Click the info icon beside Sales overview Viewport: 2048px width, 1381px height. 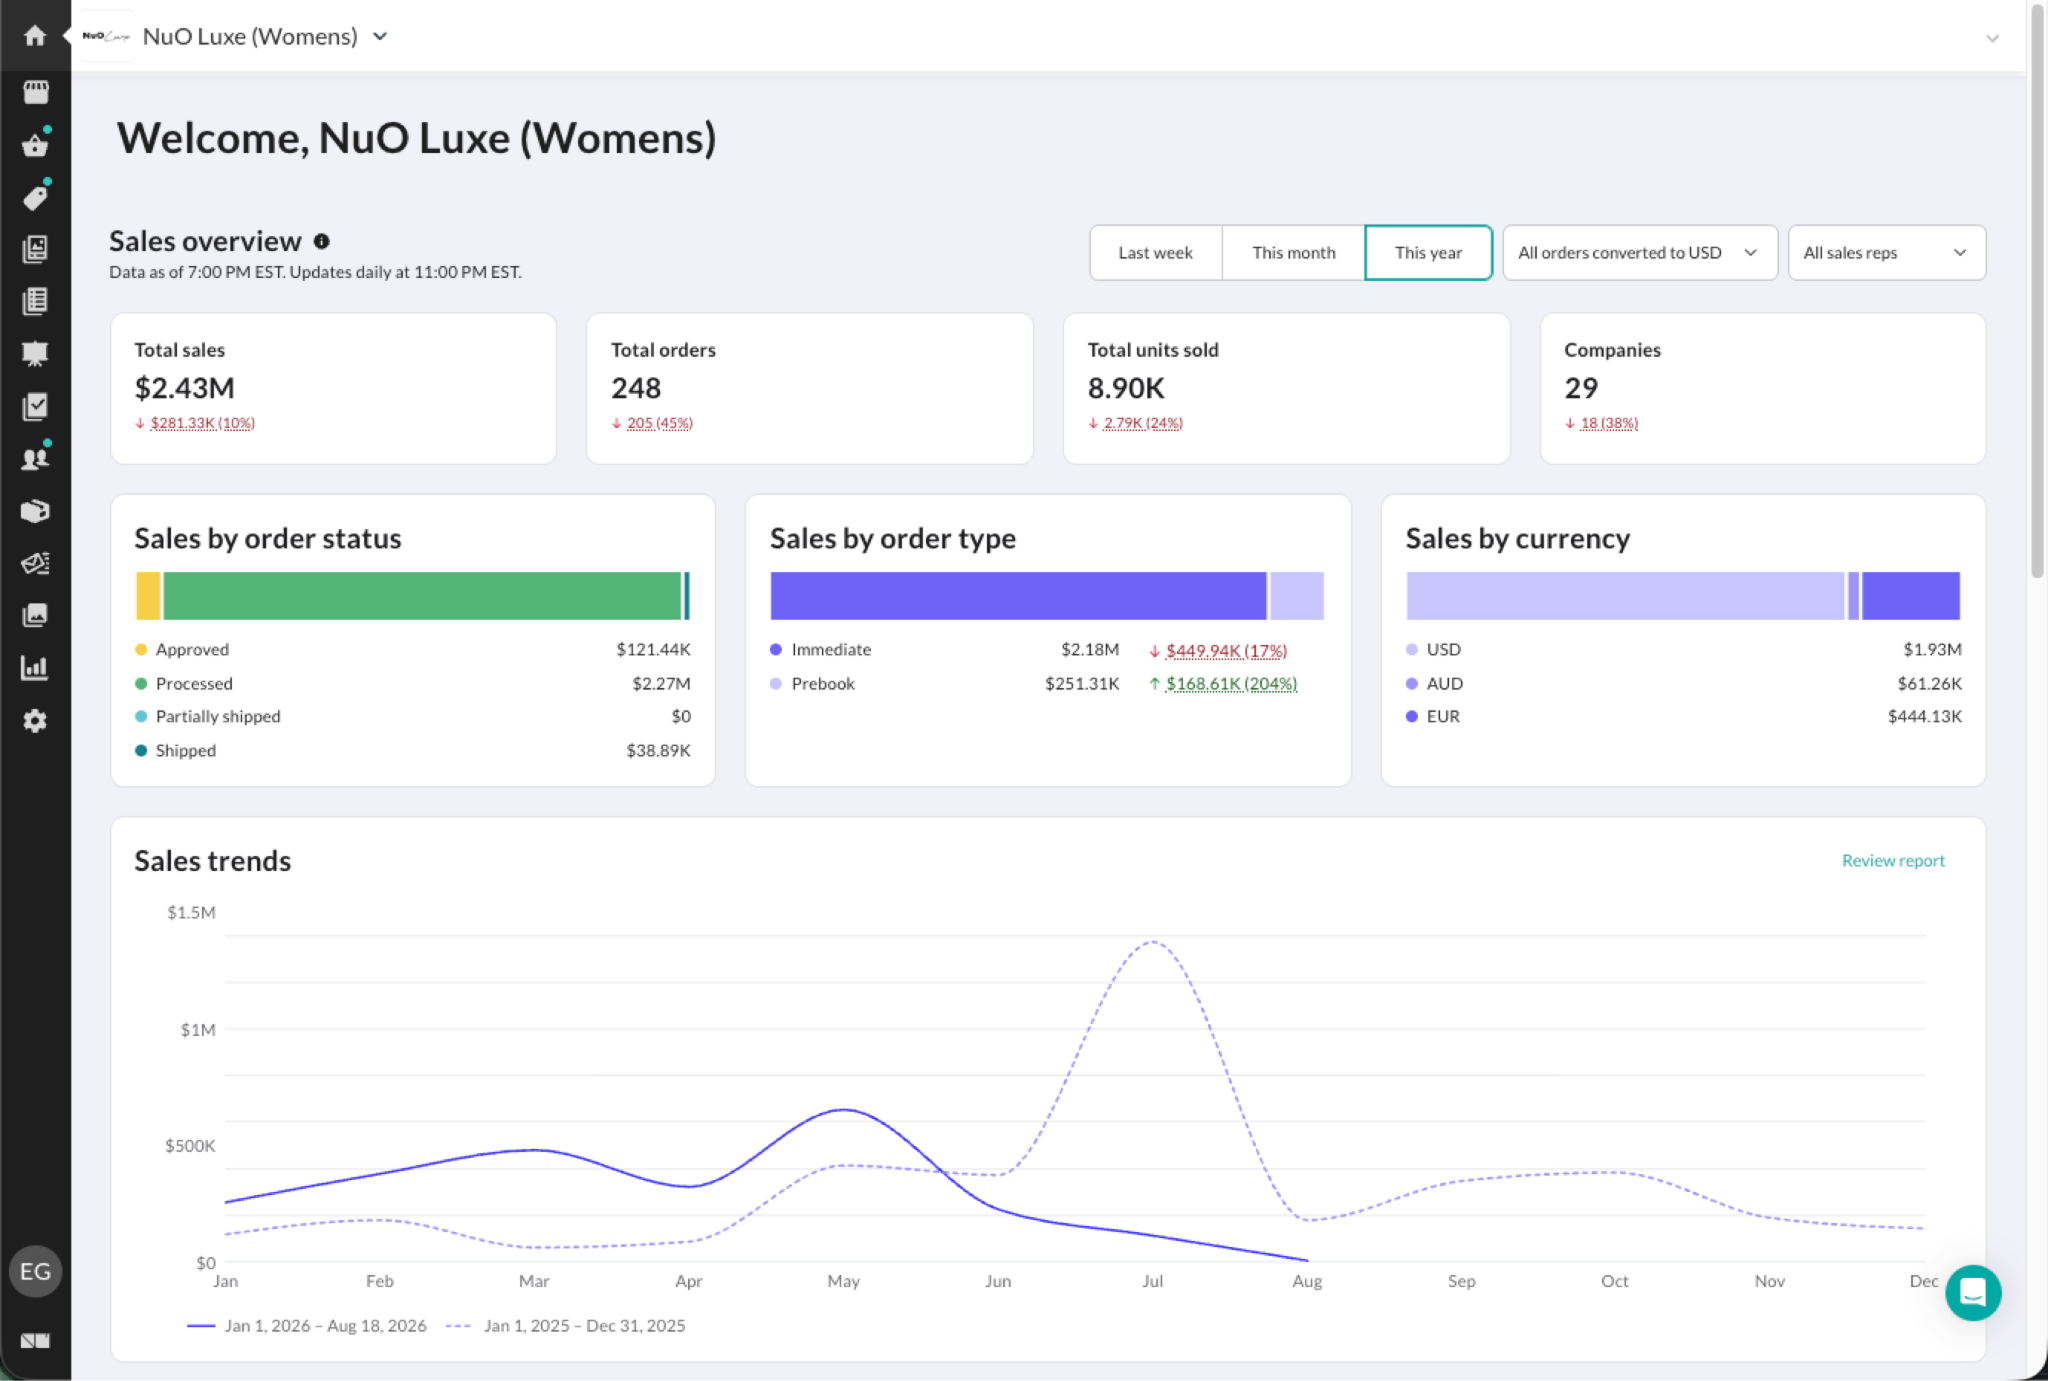coord(321,241)
